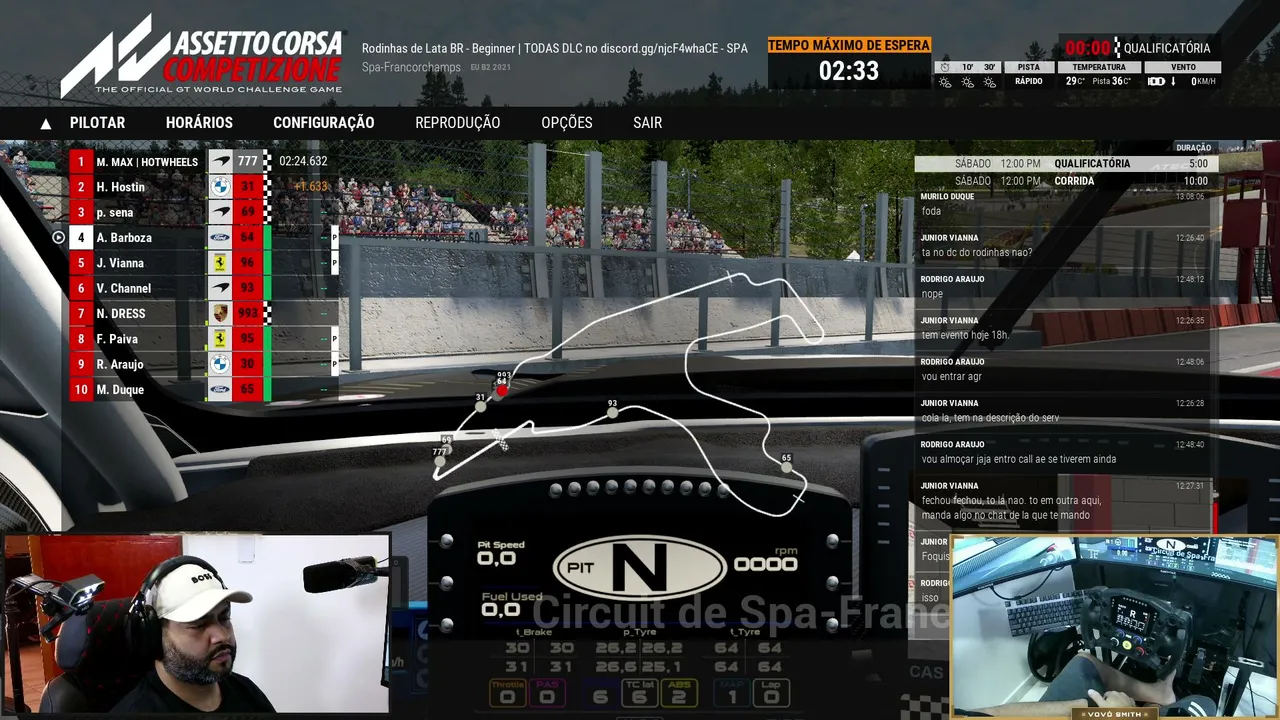Click the +1.633 gap time
1280x720 pixels.
coord(311,187)
